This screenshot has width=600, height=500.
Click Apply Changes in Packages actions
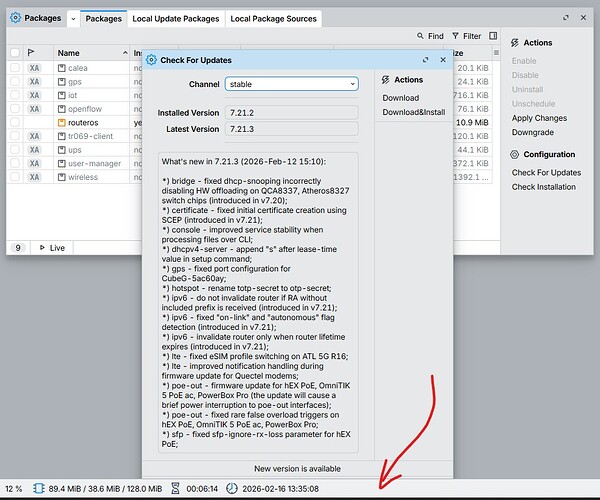point(539,118)
